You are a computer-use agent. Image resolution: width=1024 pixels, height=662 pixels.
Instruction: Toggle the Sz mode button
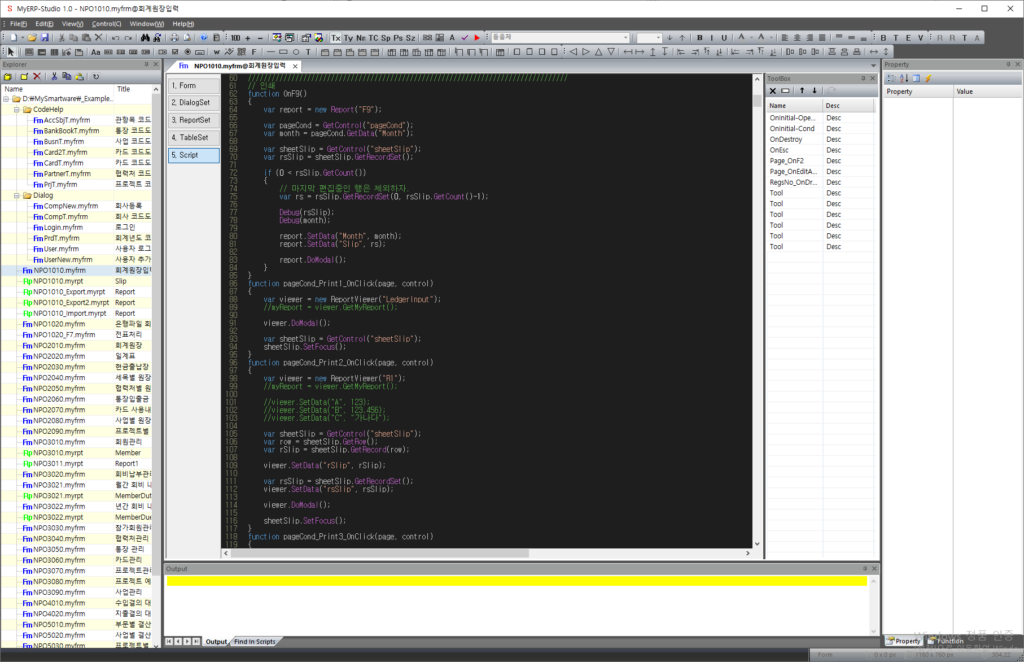coord(410,38)
